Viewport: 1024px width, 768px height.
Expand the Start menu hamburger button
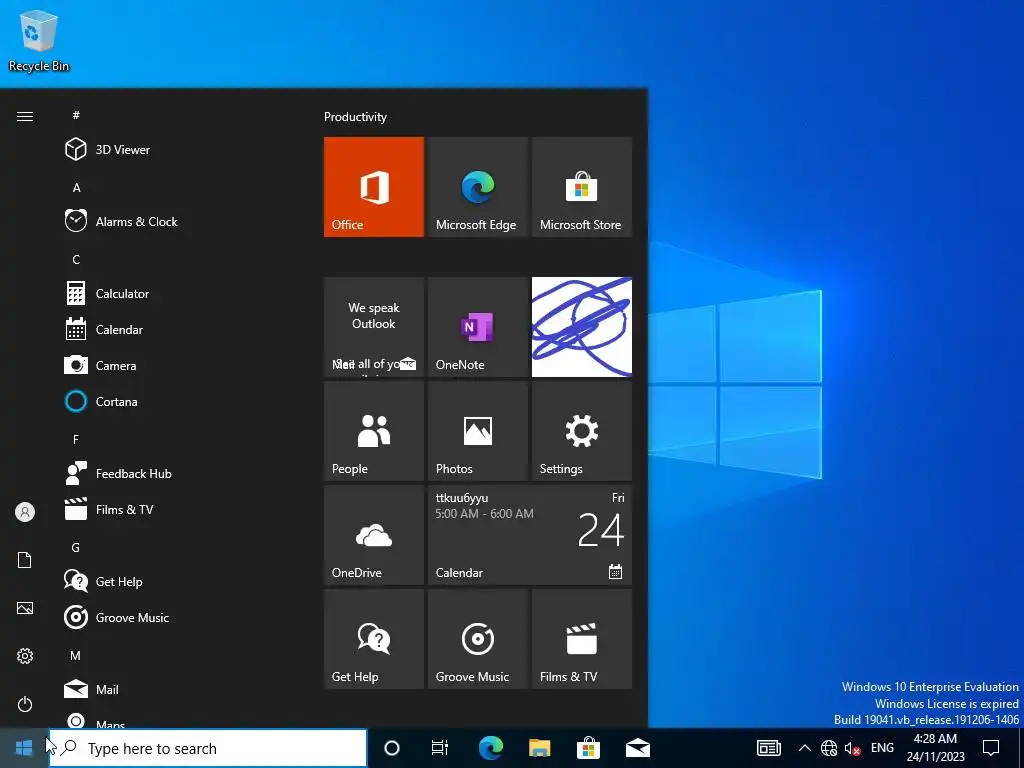tap(25, 116)
